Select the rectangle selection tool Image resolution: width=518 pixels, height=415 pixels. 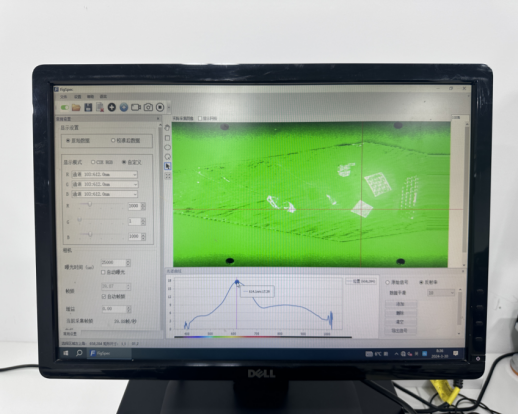tap(167, 138)
